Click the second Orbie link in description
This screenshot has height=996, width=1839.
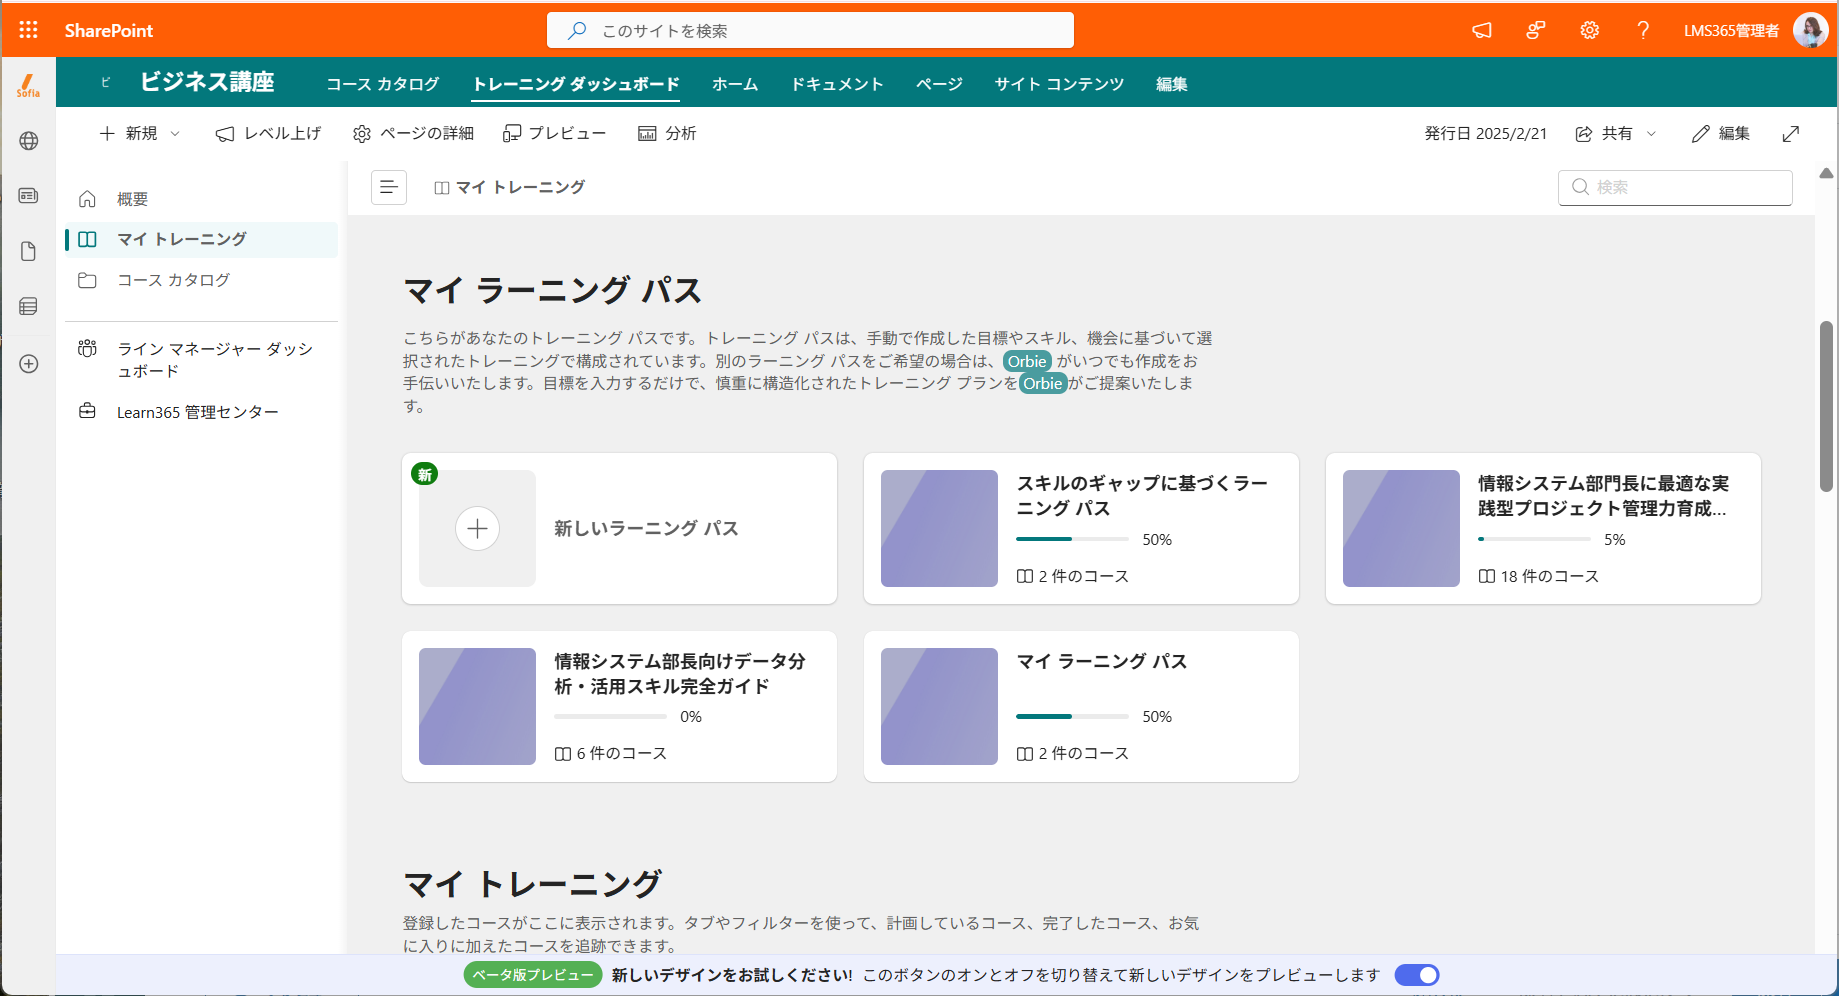(1043, 383)
